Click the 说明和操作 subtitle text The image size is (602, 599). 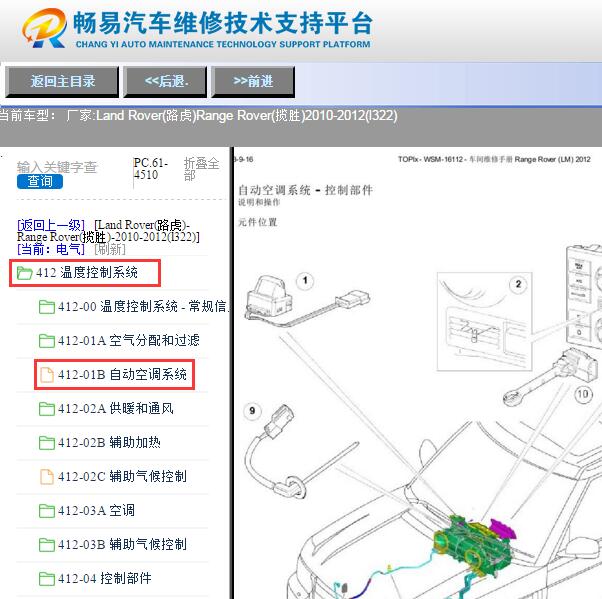tap(259, 202)
